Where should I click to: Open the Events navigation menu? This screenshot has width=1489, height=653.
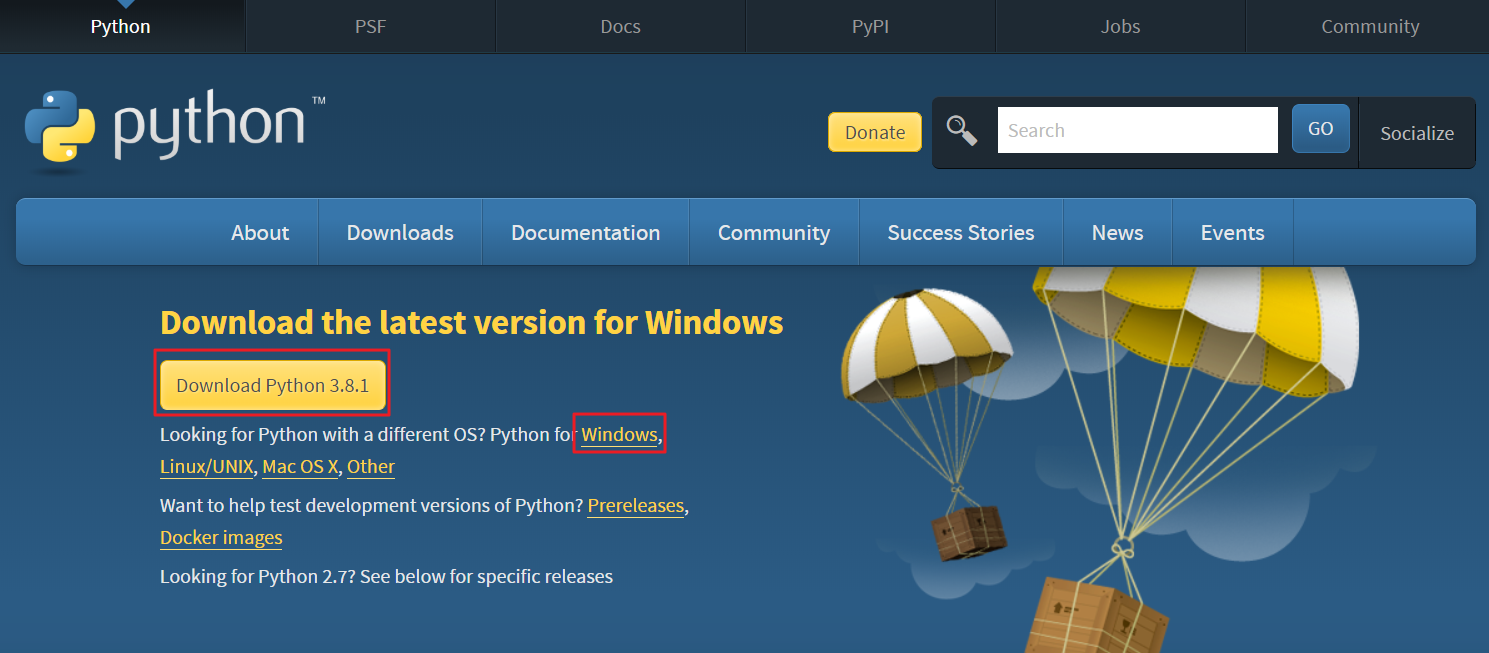point(1232,232)
